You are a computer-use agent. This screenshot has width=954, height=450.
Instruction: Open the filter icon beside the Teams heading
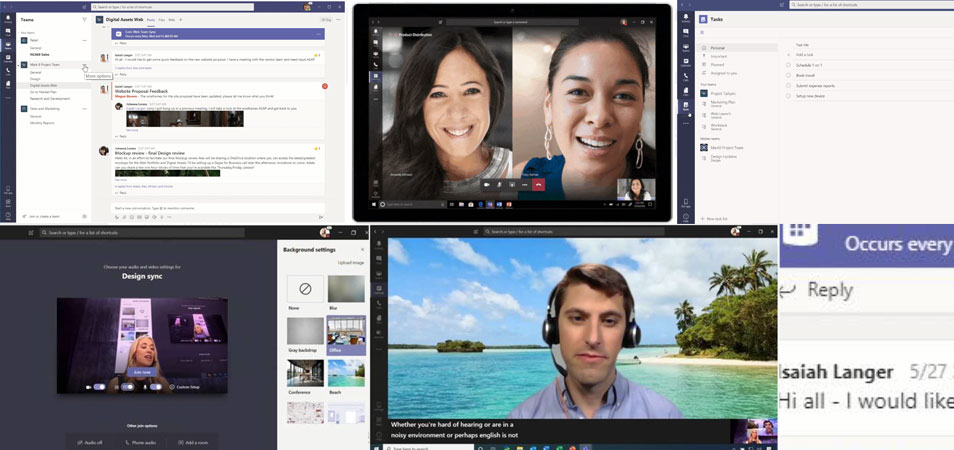coord(84,19)
